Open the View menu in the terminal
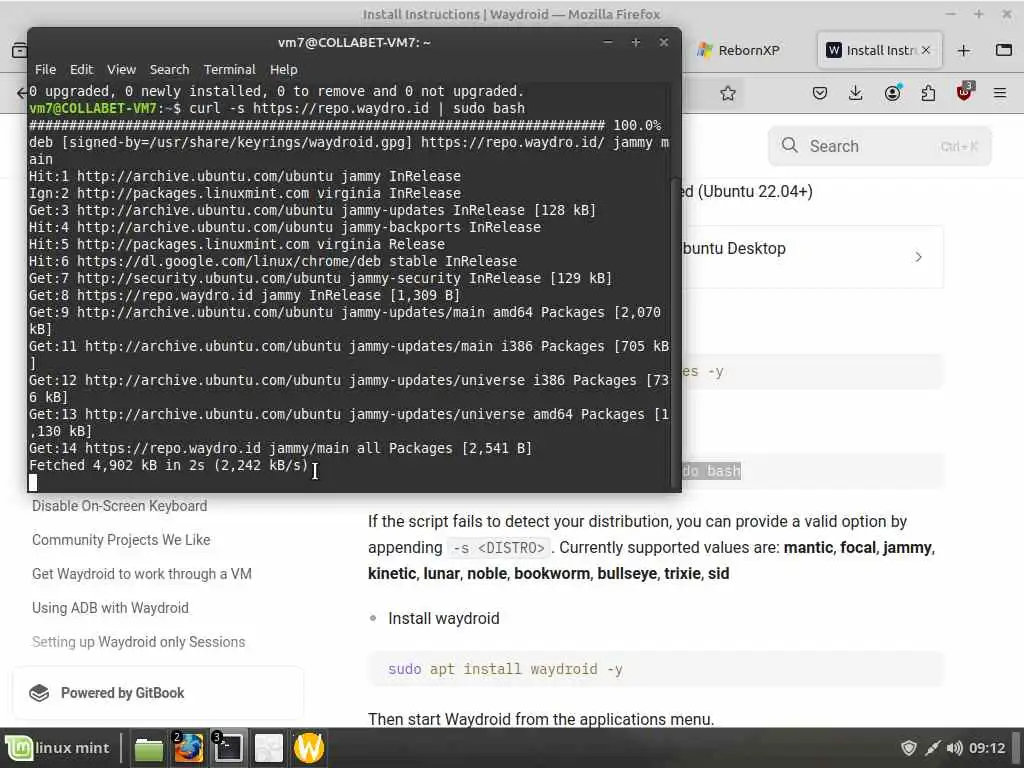This screenshot has width=1024, height=768. [121, 69]
